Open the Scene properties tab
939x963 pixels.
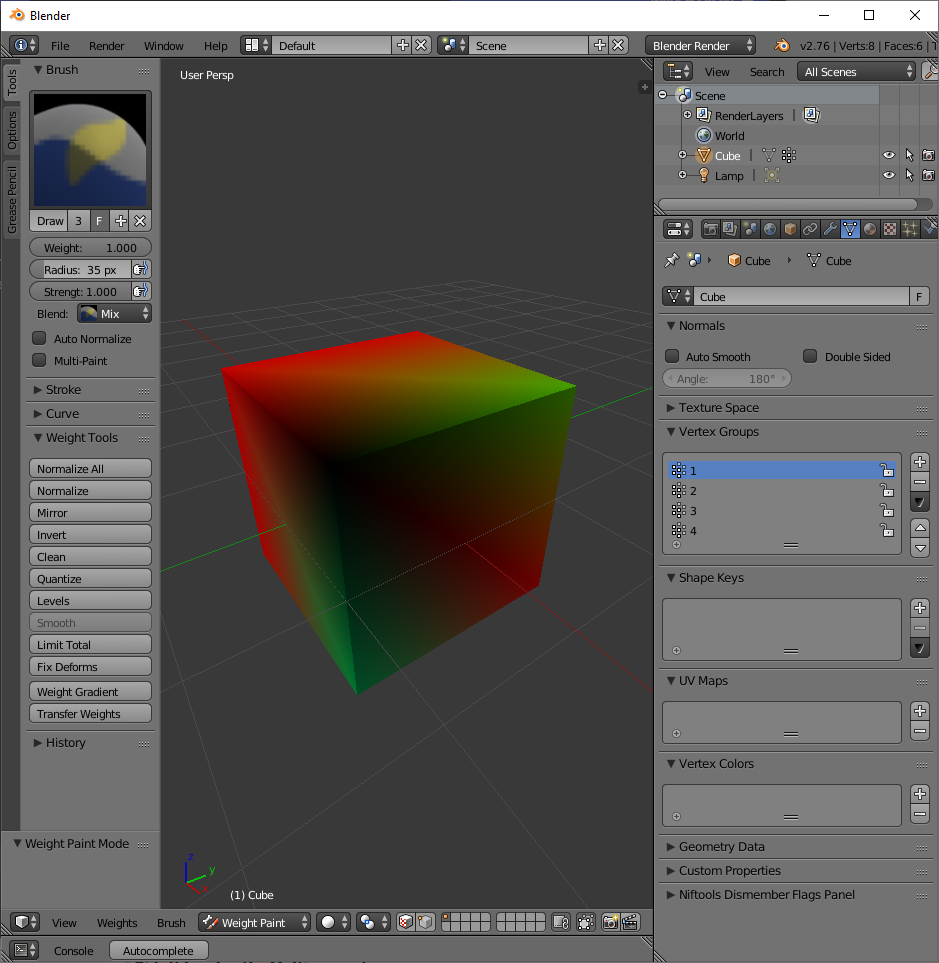(750, 229)
